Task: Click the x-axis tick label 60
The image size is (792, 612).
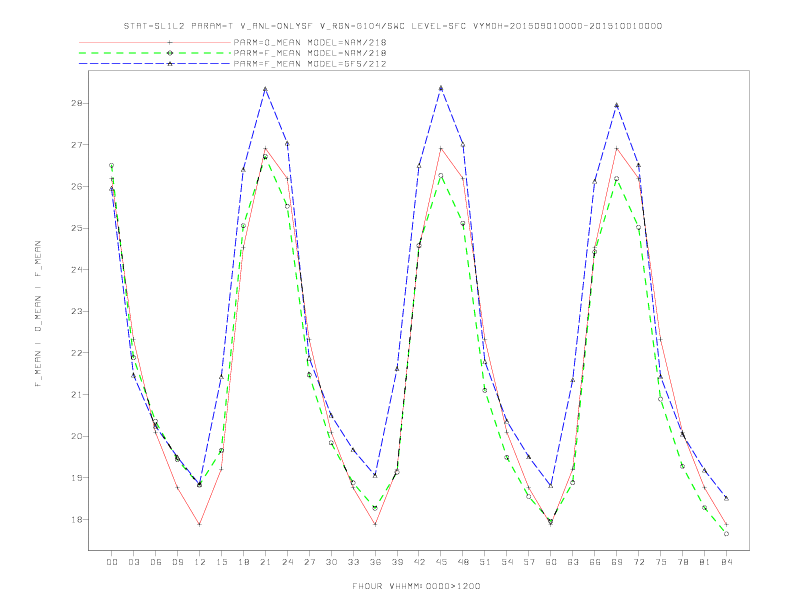Action: [551, 562]
